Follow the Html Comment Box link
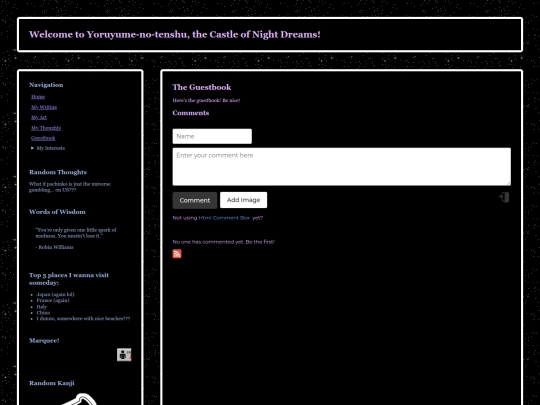The width and height of the screenshot is (540, 405). [x=224, y=218]
